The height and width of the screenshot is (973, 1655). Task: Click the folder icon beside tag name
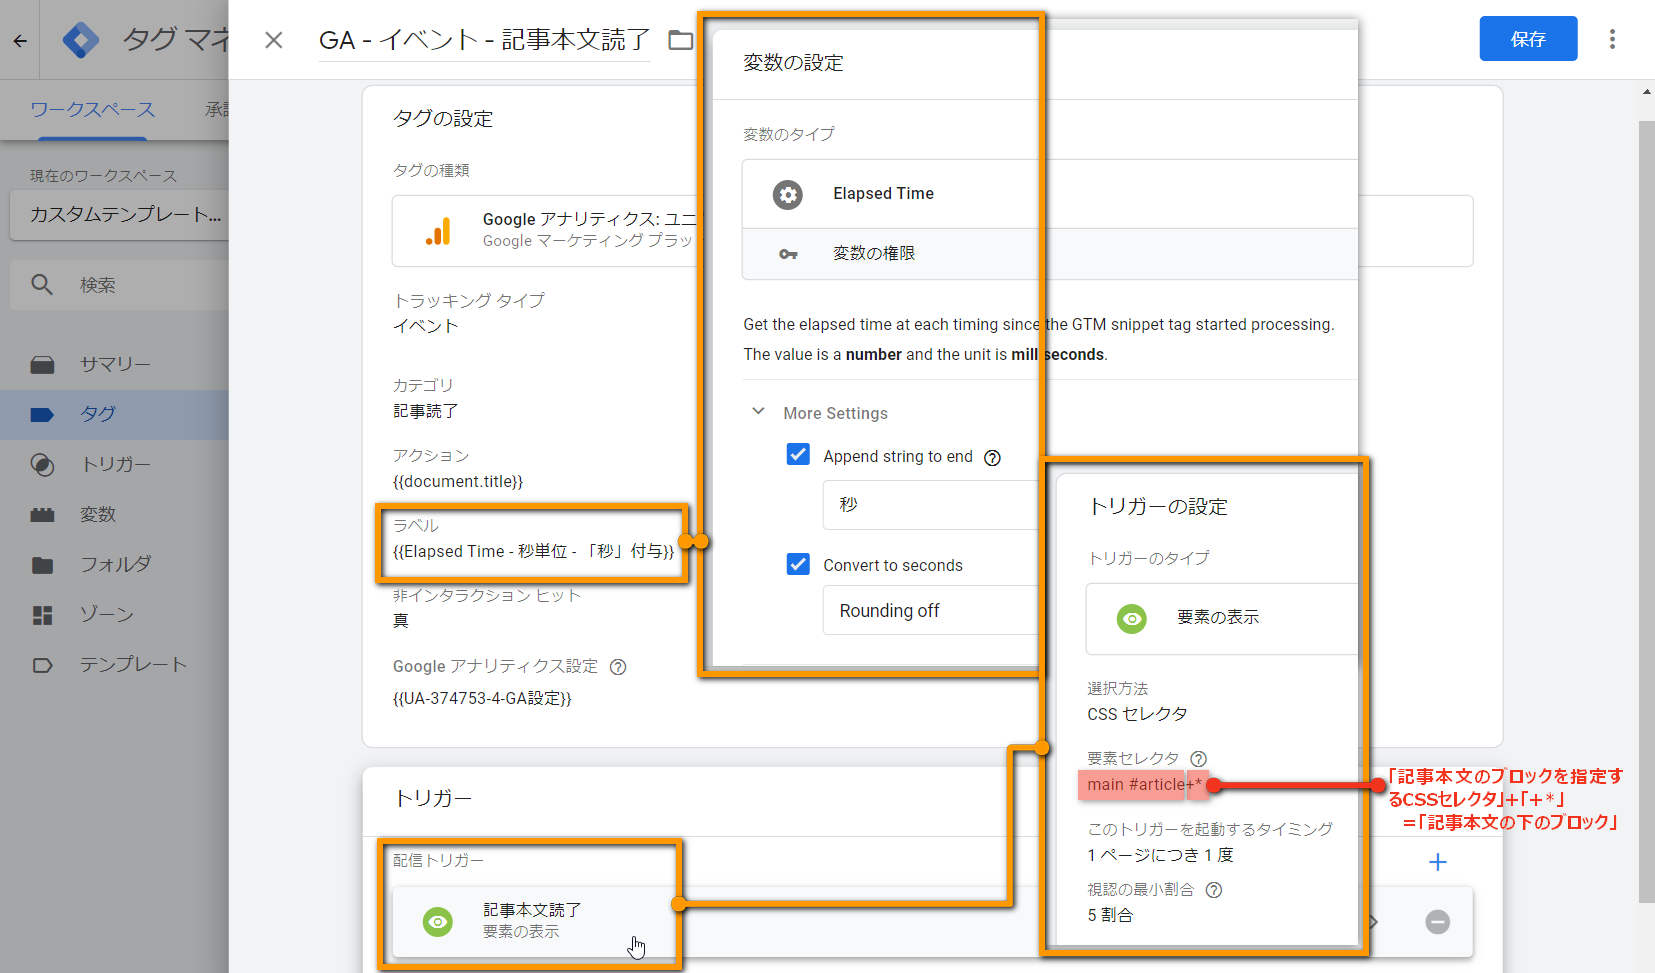680,40
